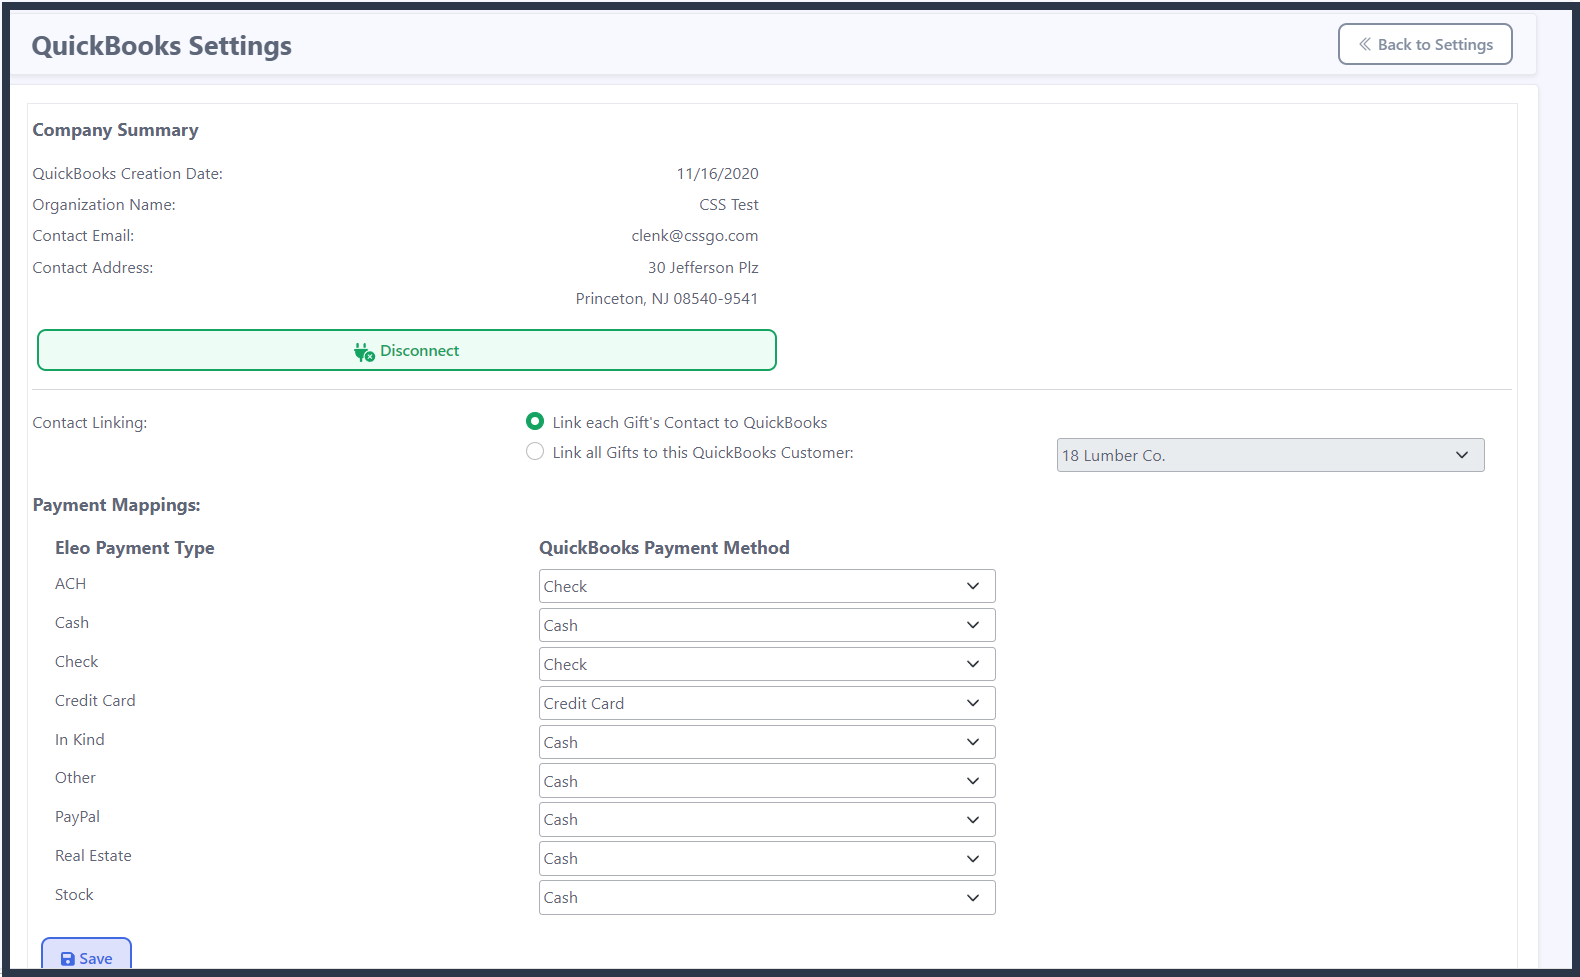
Task: Open the In Kind payment method dropdown
Action: [x=767, y=742]
